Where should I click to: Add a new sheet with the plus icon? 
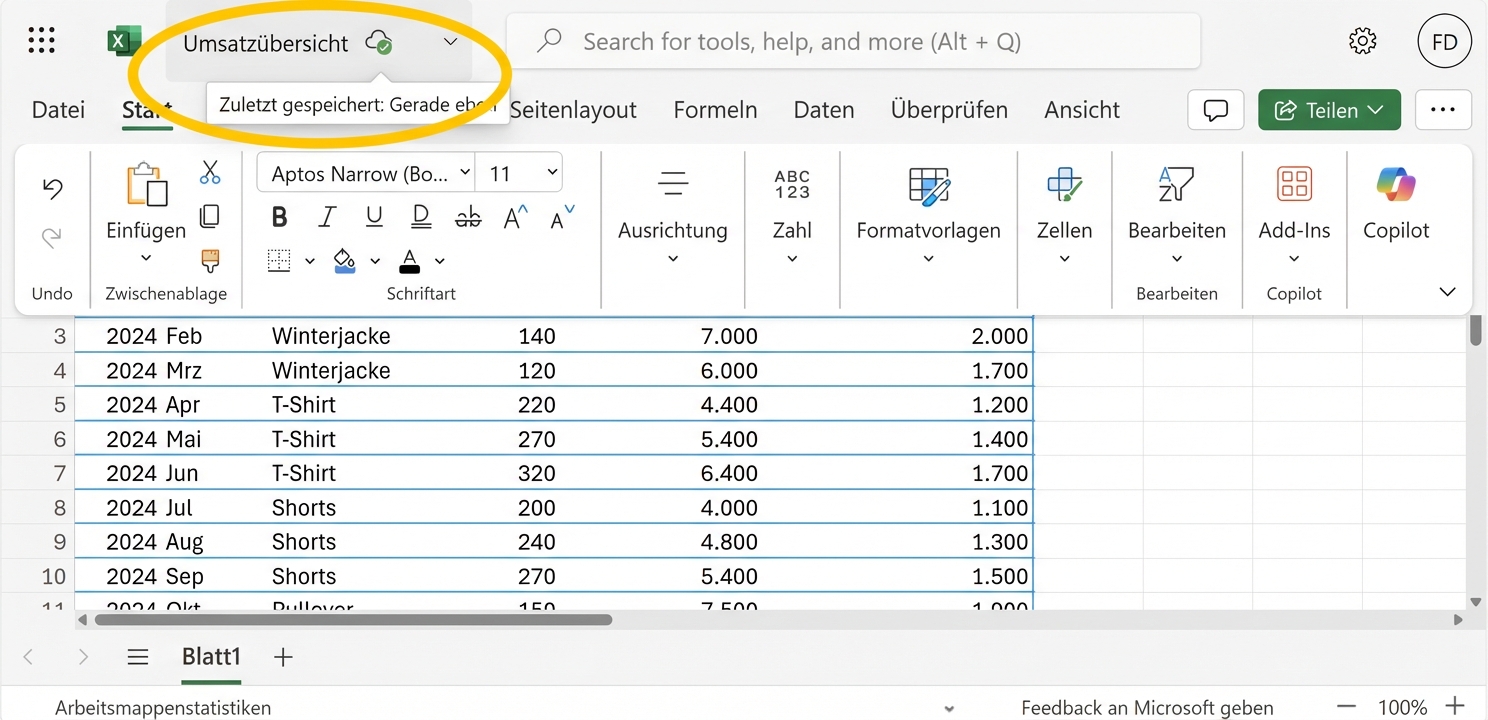[283, 657]
